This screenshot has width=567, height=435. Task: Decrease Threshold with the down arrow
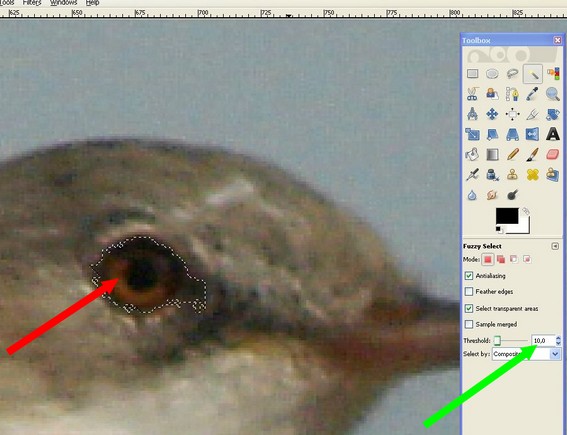coord(558,343)
